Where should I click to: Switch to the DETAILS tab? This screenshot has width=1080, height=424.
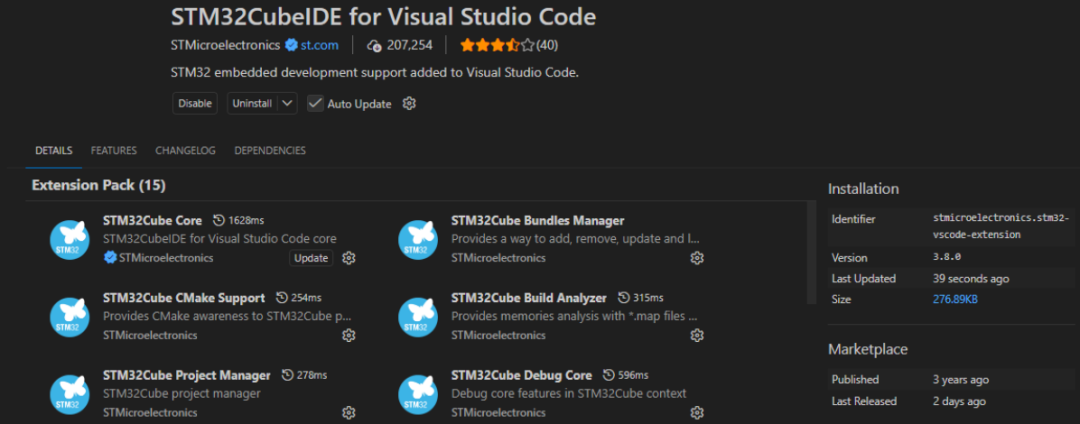pyautogui.click(x=54, y=150)
